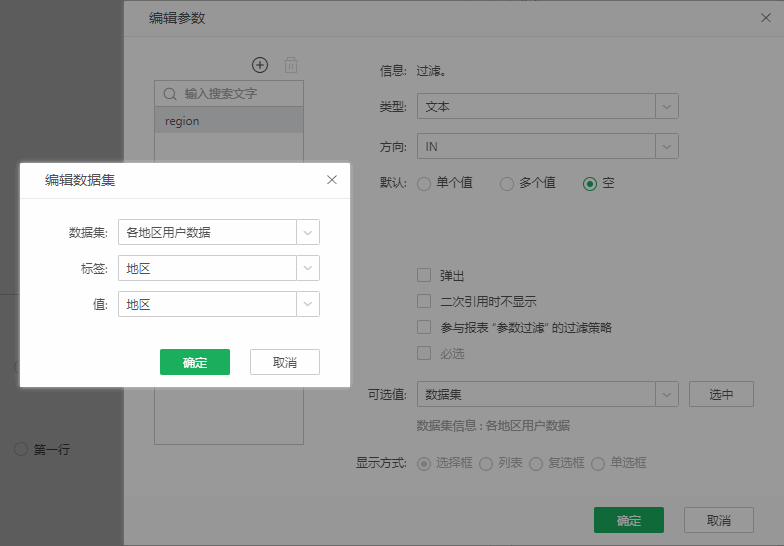784x546 pixels.
Task: Select the 空 default radio button
Action: [590, 184]
